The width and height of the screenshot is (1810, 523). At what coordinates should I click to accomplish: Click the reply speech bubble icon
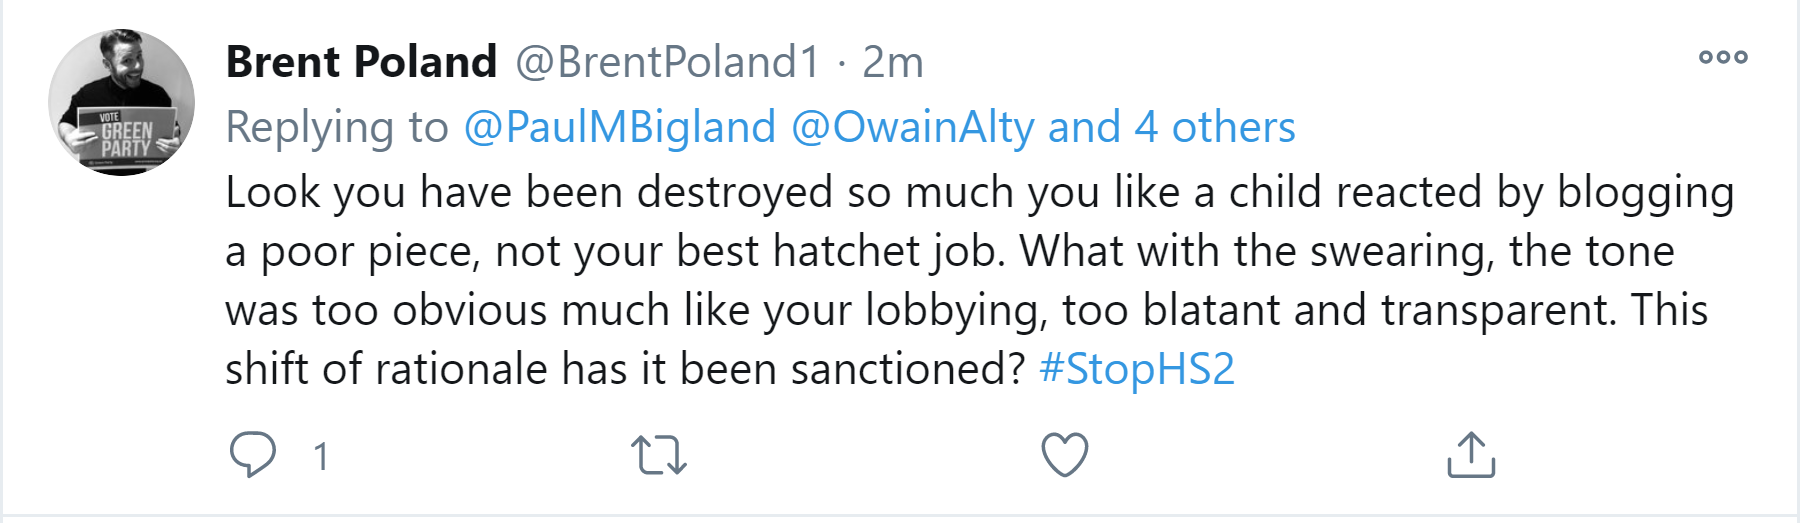click(252, 455)
